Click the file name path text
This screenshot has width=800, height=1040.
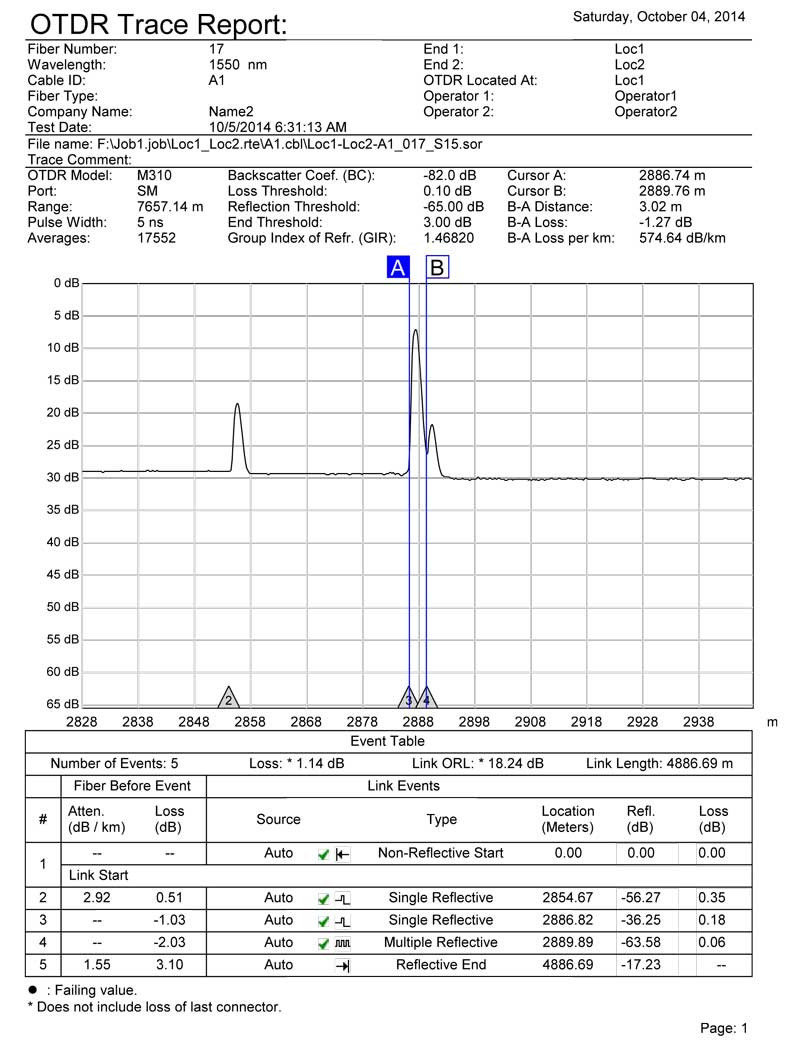click(255, 144)
